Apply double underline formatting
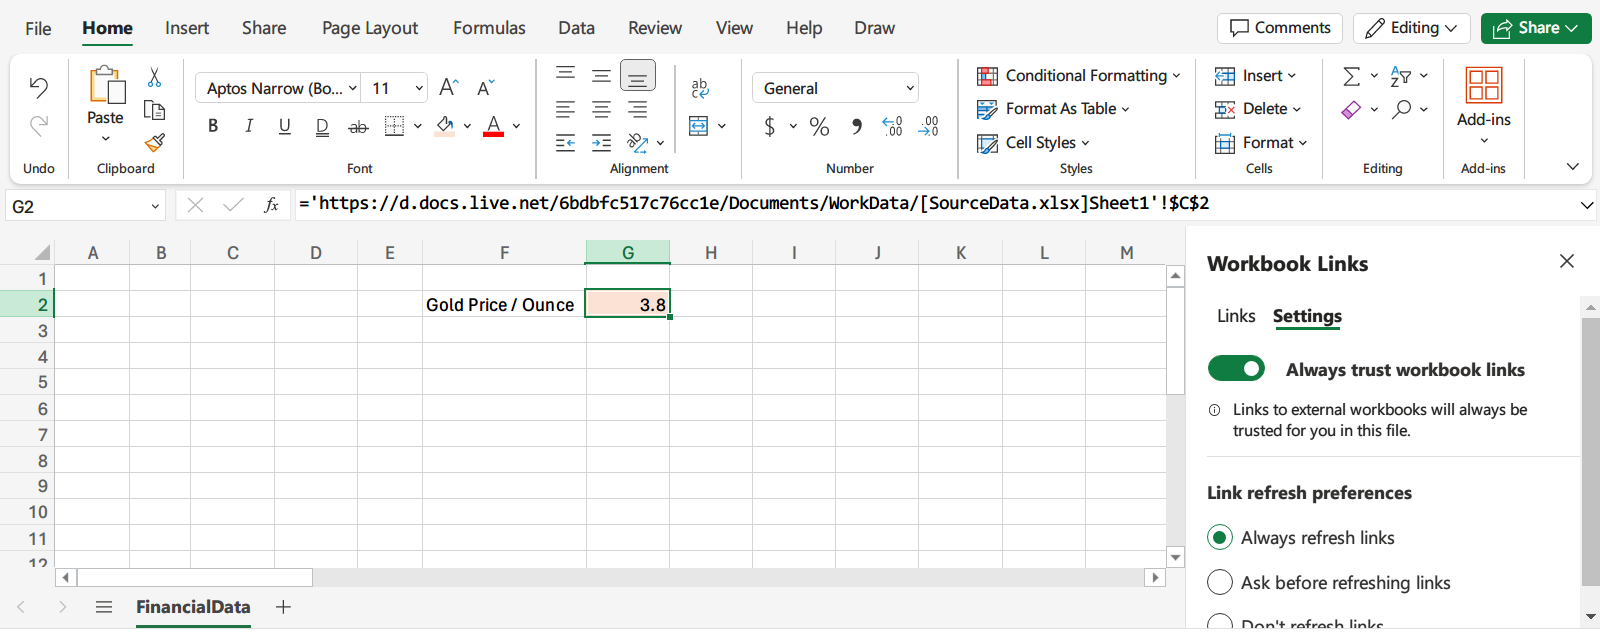This screenshot has height=635, width=1600. click(x=322, y=126)
